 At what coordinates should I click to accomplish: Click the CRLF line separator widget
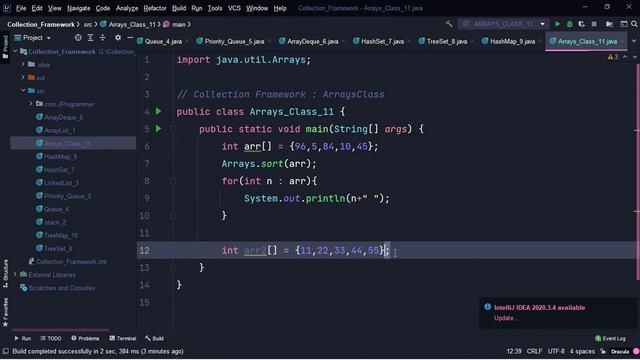(x=534, y=351)
